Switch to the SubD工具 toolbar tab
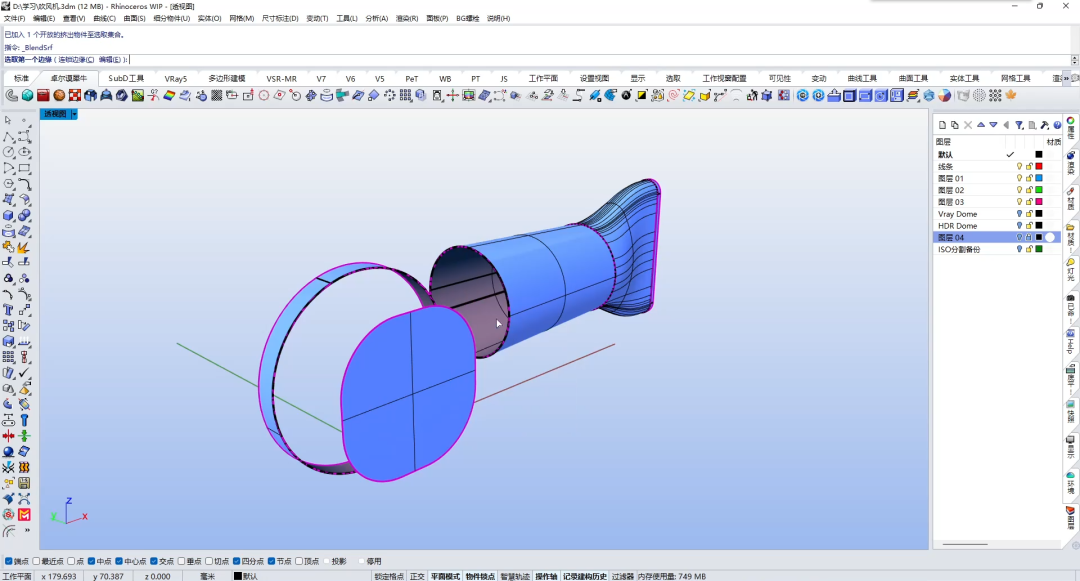Image resolution: width=1080 pixels, height=581 pixels. pos(126,78)
